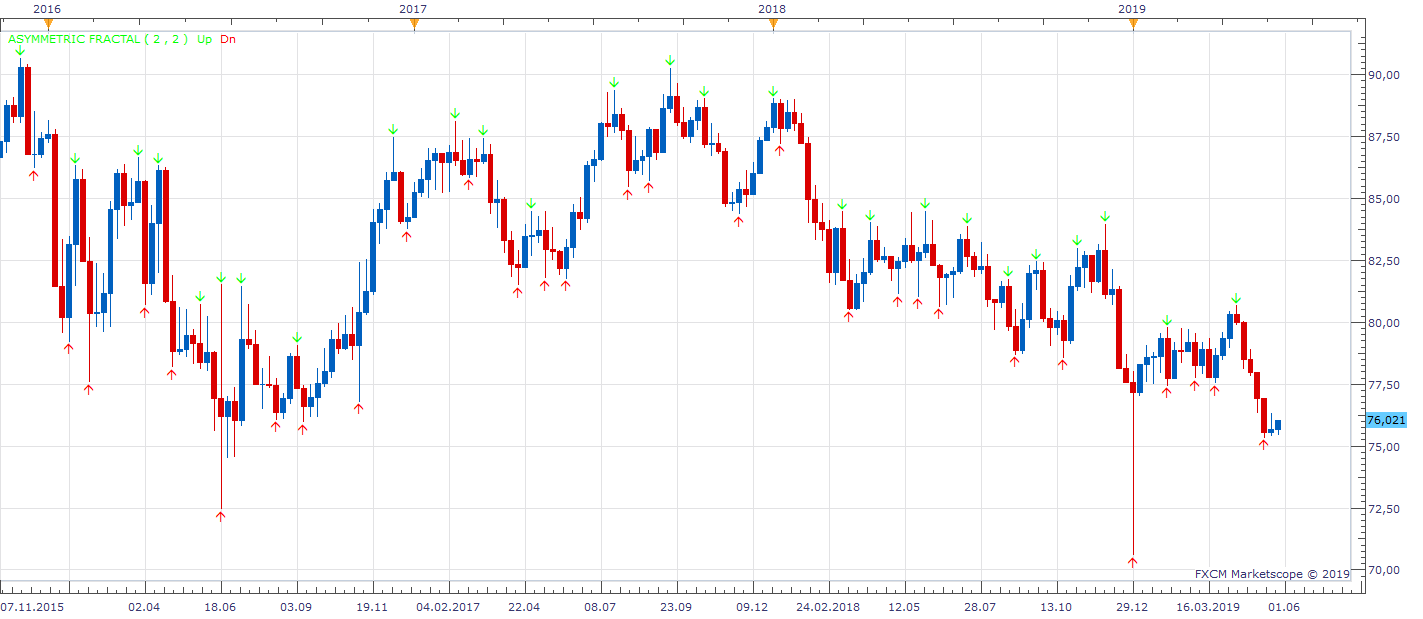This screenshot has width=1423, height=619.
Task: Click the orange 2019 year marker triangle
Action: coord(1133,24)
